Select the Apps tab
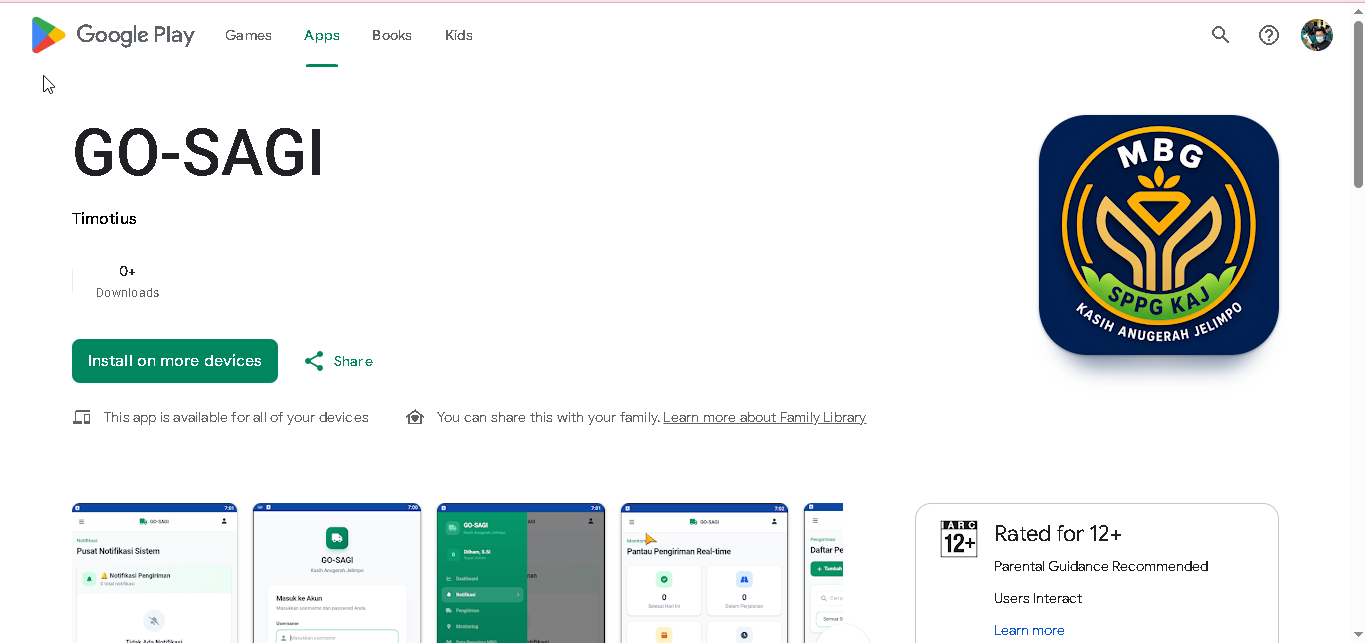Screen dimensions: 1365x643 tap(322, 35)
